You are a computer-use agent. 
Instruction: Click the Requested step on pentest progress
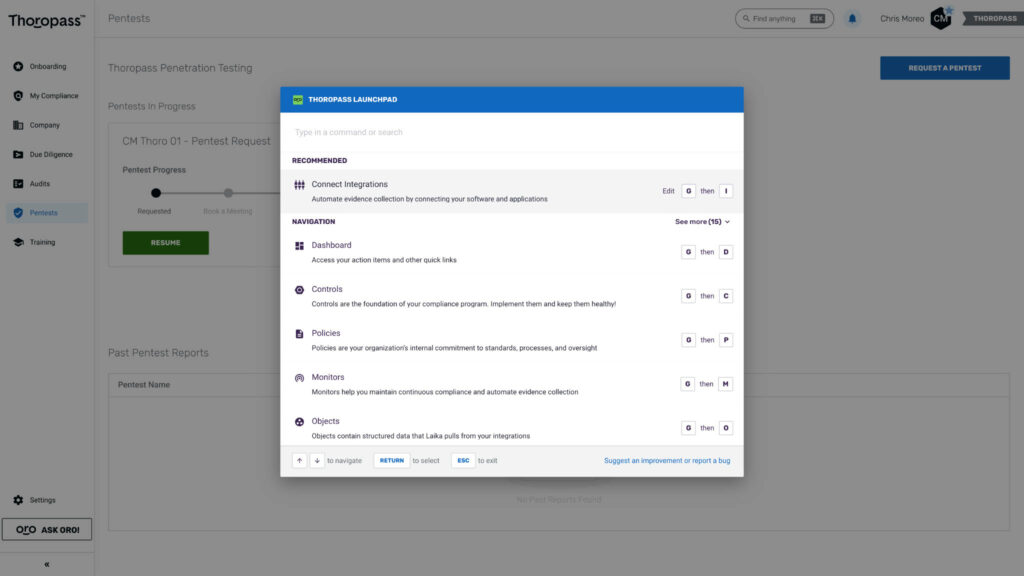pos(155,193)
